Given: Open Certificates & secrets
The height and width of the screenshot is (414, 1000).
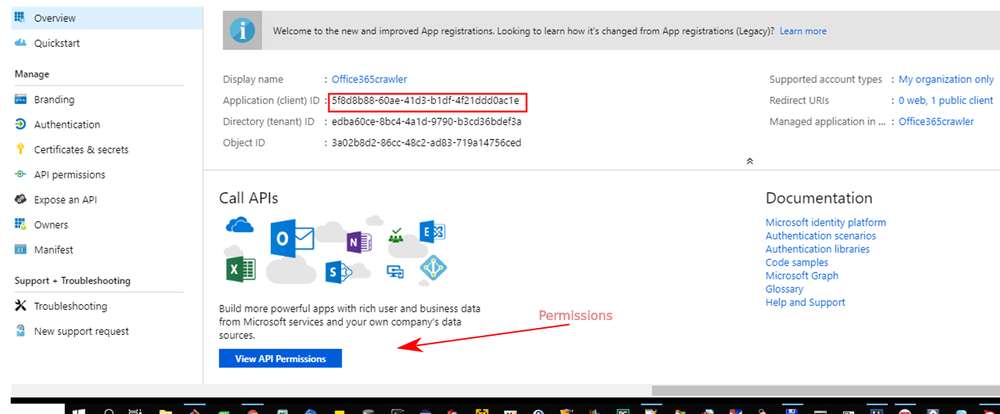Looking at the screenshot, I should click(x=81, y=149).
